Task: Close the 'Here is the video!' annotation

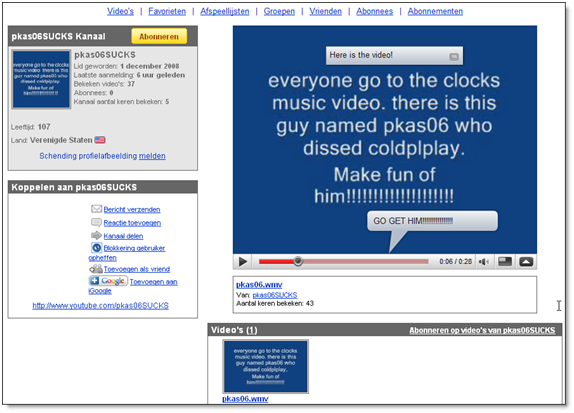Action: point(454,56)
